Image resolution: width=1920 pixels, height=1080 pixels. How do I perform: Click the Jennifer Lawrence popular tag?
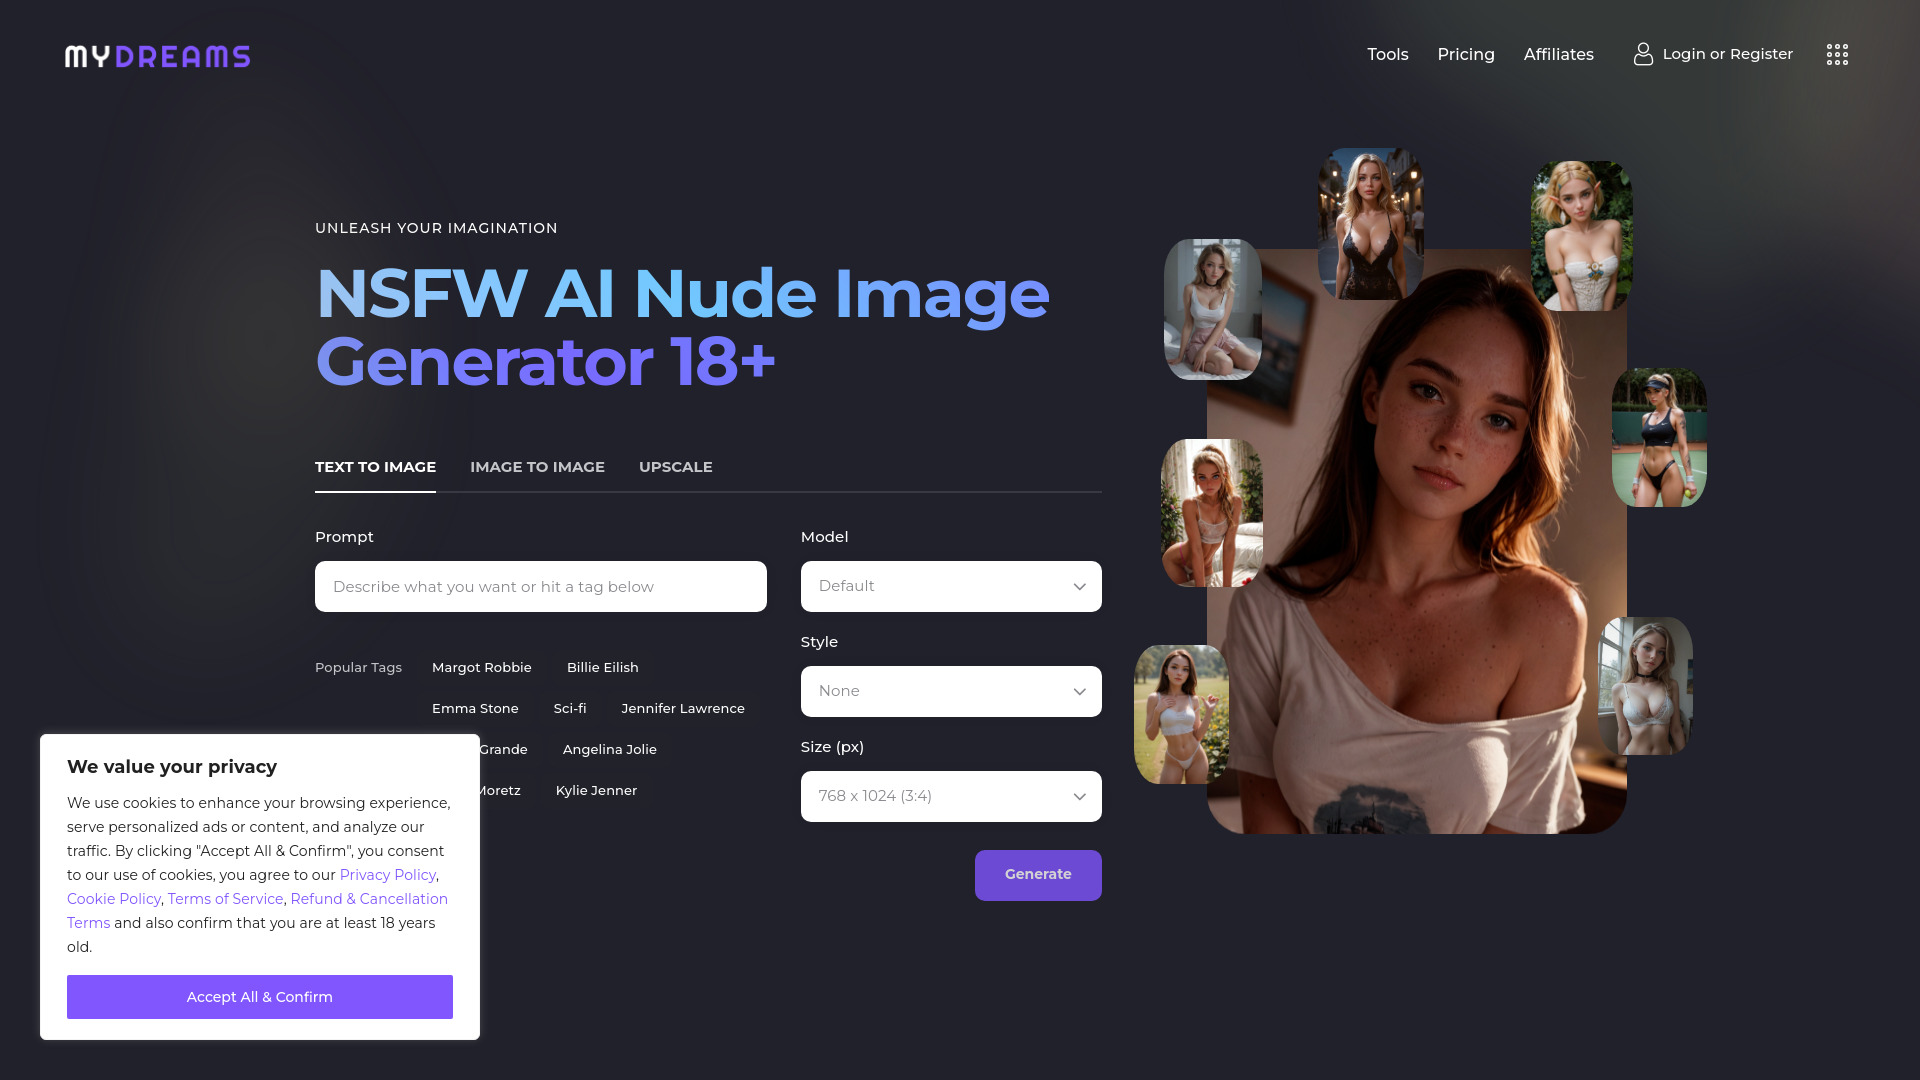click(x=683, y=708)
